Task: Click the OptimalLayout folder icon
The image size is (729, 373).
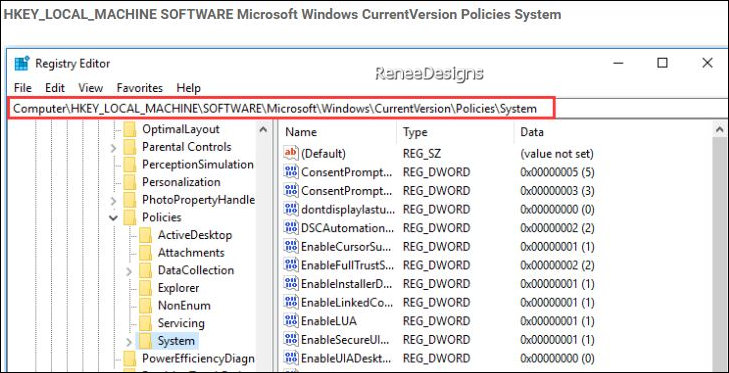Action: (x=130, y=129)
